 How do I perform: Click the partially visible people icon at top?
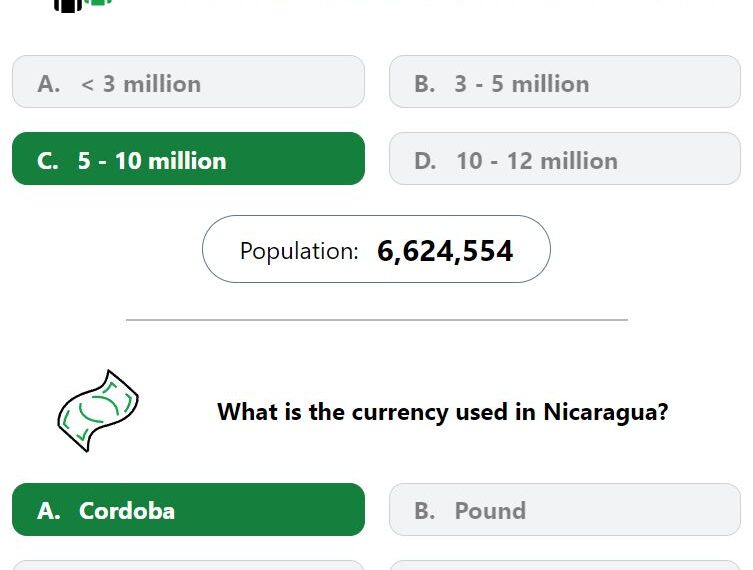pos(82,4)
